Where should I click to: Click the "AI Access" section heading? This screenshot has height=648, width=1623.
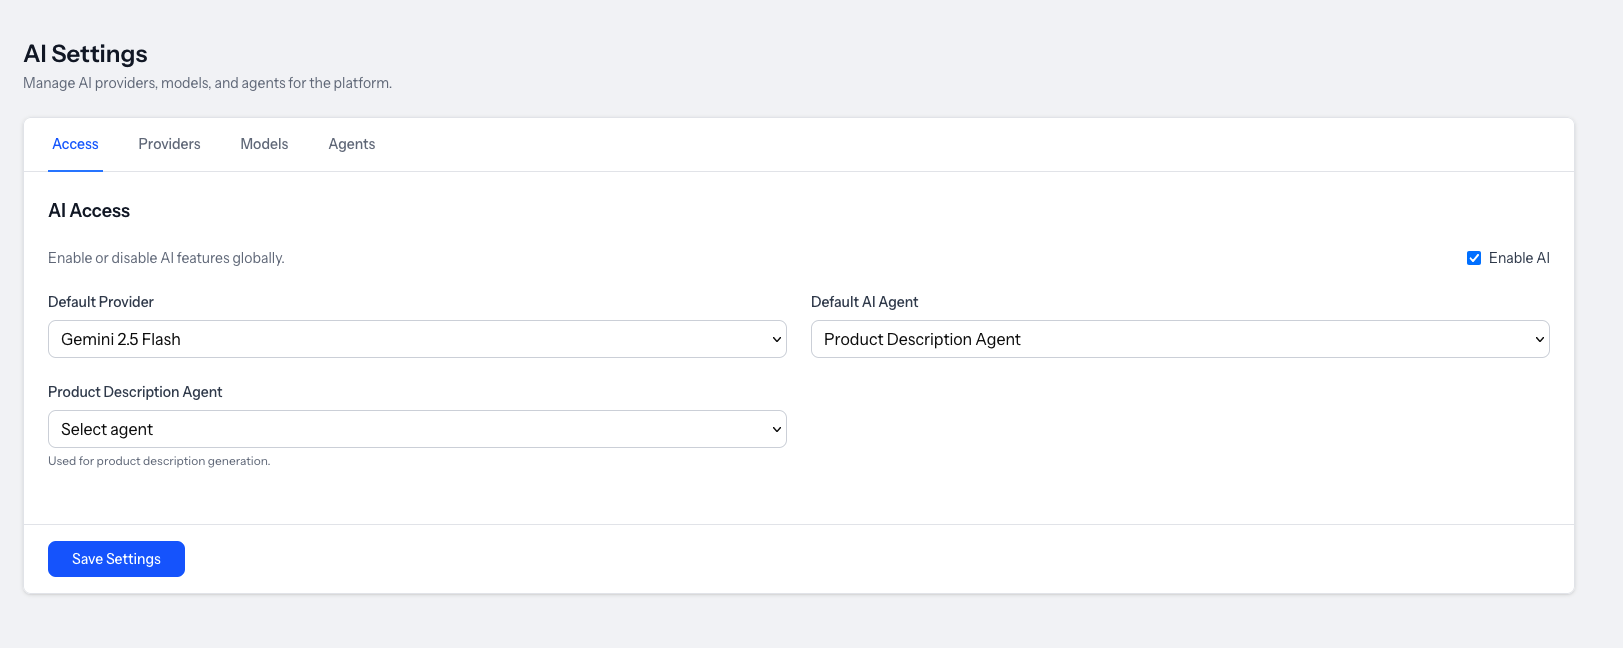point(89,211)
